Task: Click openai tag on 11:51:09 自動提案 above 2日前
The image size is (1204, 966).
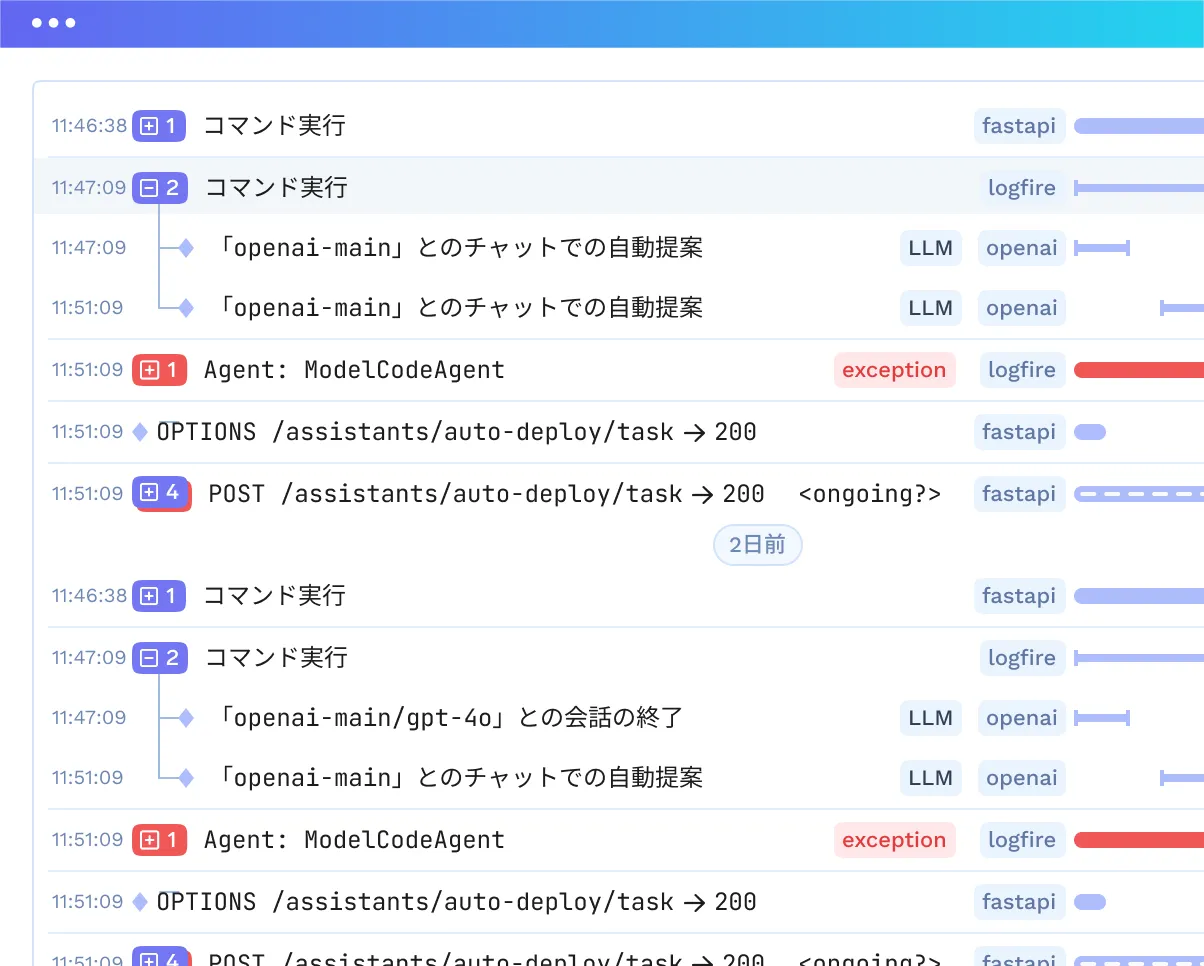Action: 1022,308
